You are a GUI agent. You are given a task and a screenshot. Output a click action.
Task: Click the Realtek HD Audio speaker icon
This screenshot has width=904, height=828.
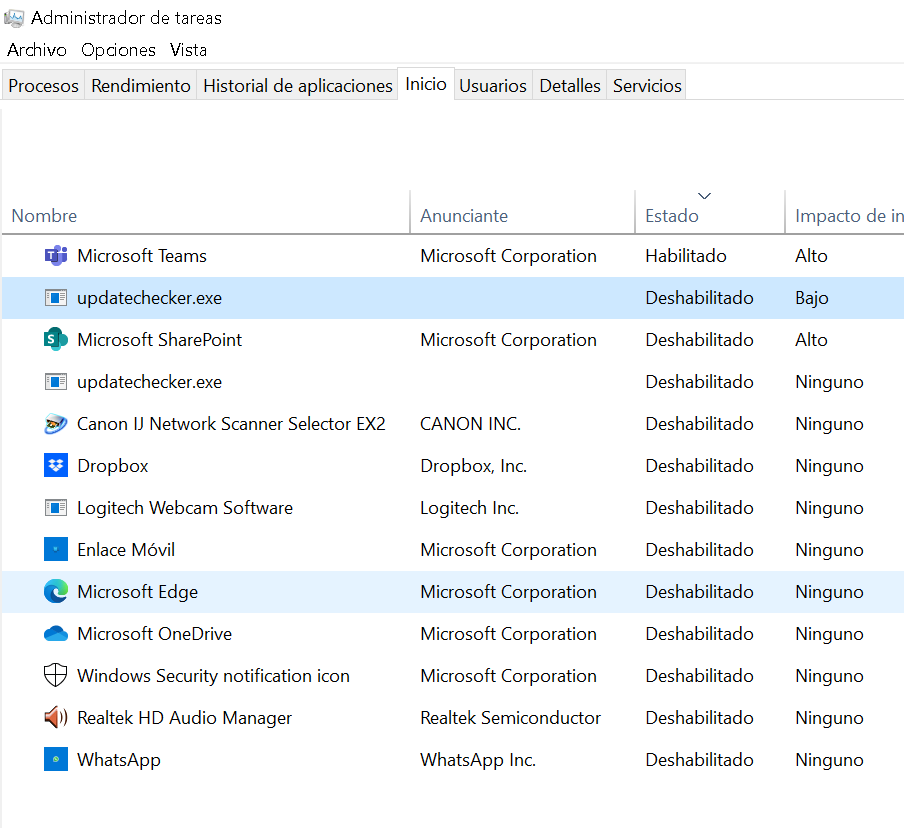(56, 717)
